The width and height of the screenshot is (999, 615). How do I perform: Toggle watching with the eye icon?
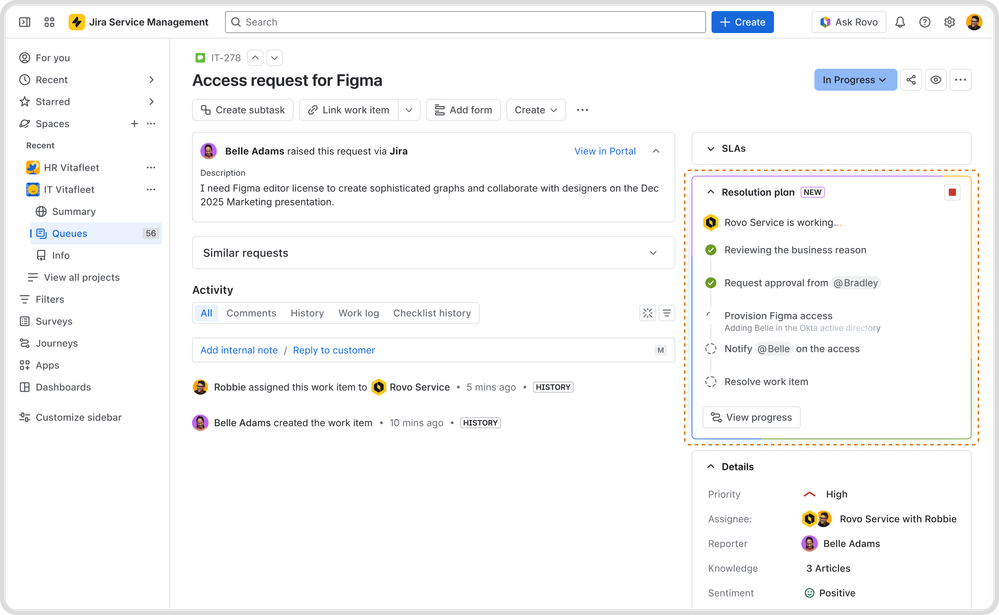pyautogui.click(x=935, y=80)
